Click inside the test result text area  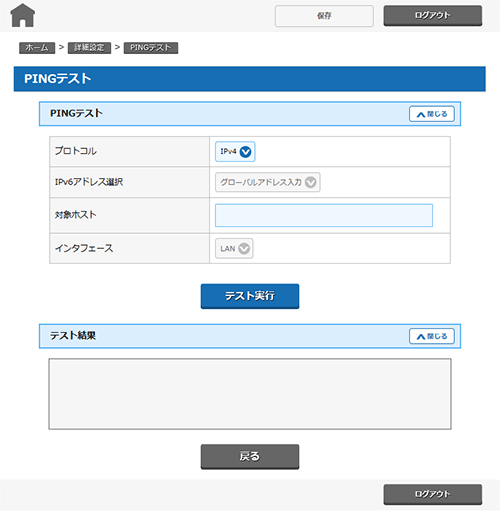pyautogui.click(x=250, y=394)
